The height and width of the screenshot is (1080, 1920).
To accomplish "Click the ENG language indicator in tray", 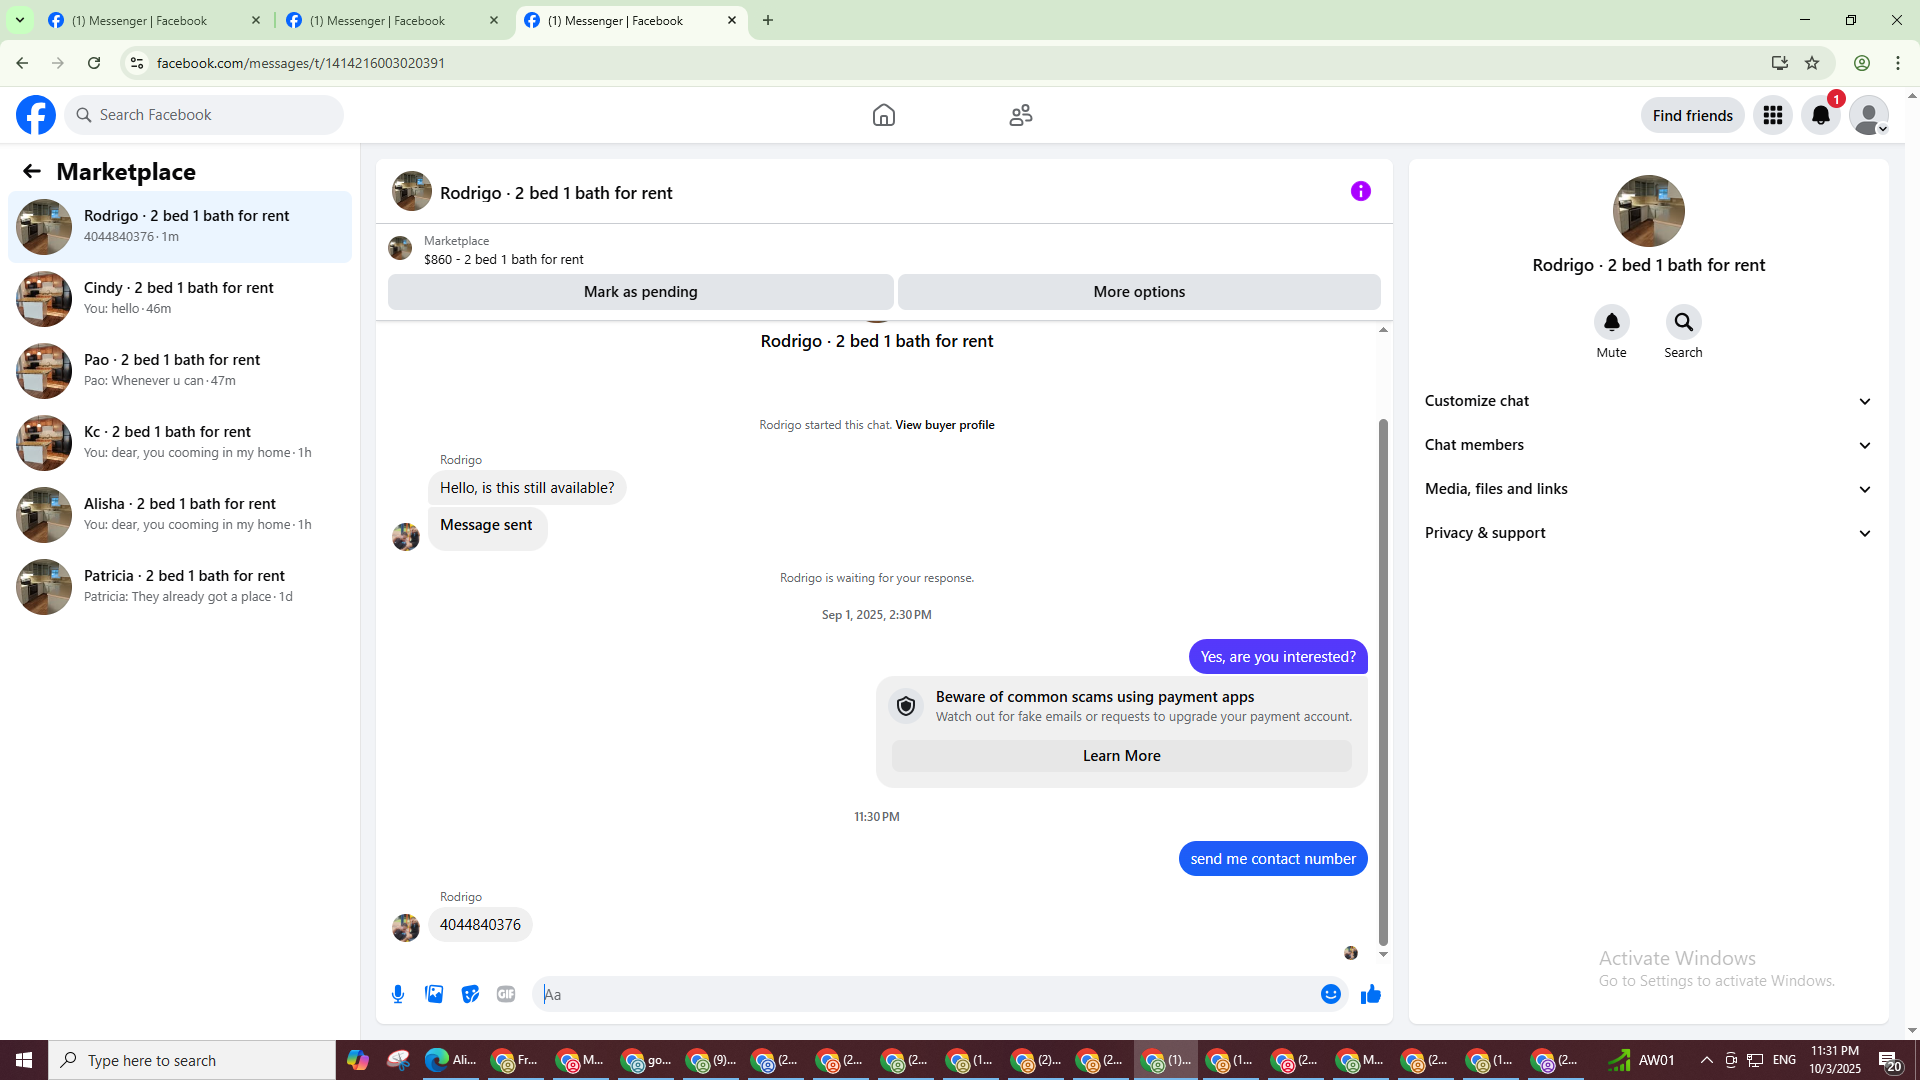I will click(x=1785, y=1060).
